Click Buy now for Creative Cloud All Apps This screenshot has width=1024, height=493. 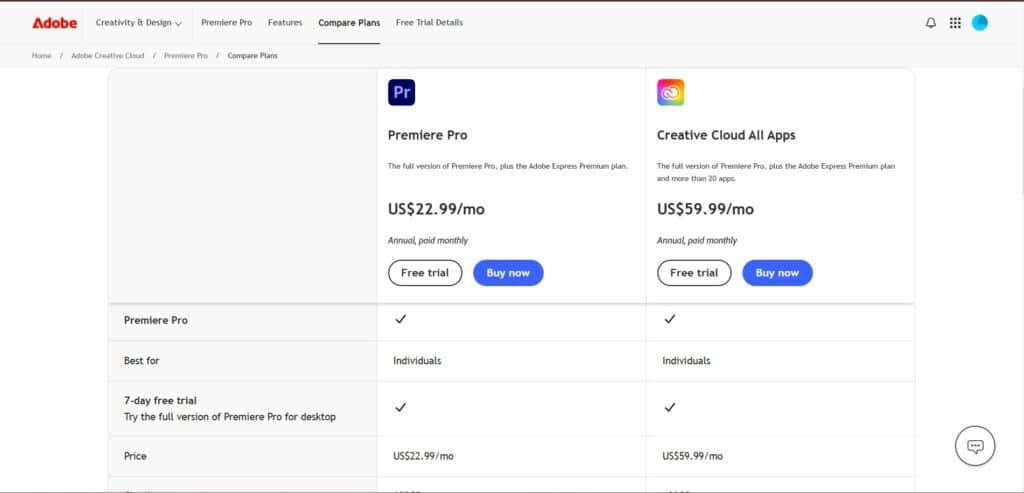point(777,273)
